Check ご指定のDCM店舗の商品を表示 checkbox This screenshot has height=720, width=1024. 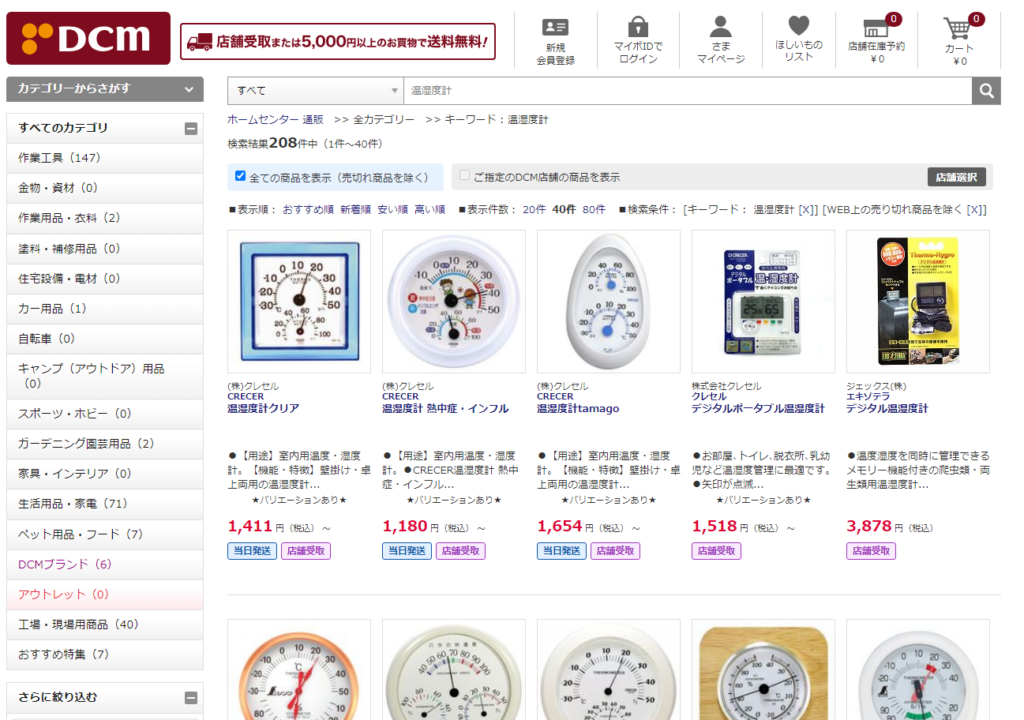pyautogui.click(x=464, y=175)
